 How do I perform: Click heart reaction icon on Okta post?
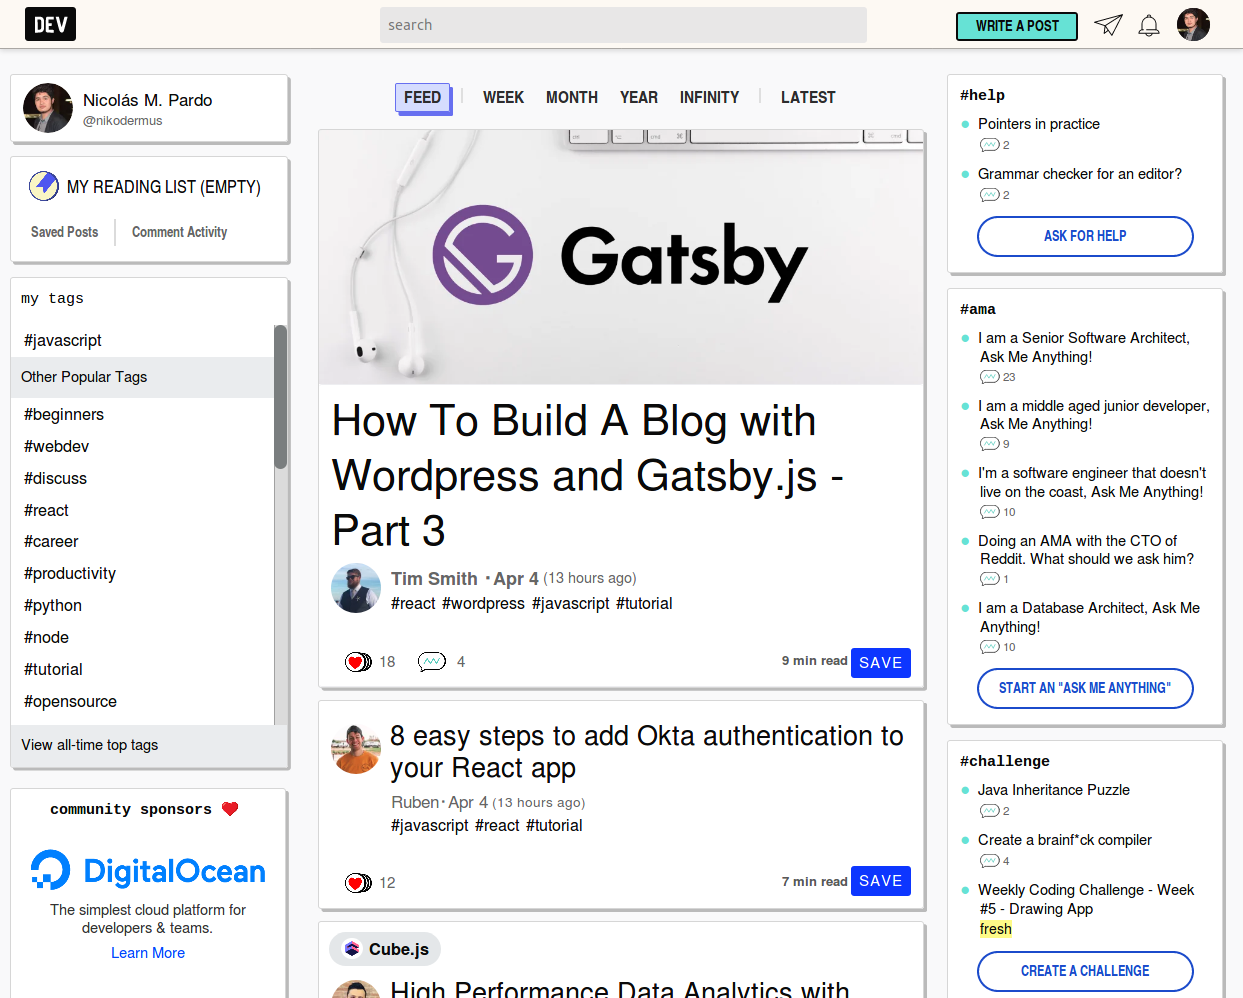tap(358, 883)
